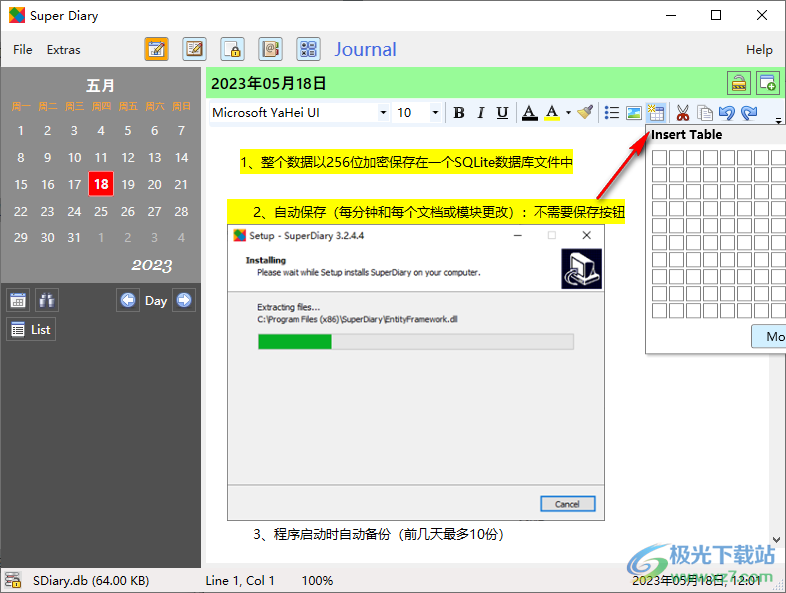The image size is (786, 593).
Task: Go to the next day arrow
Action: 184,300
